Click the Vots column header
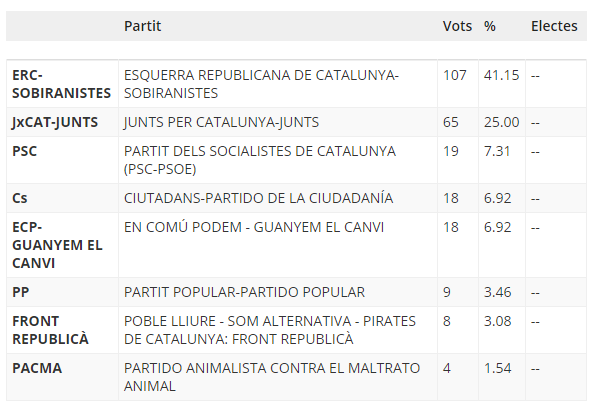This screenshot has height=415, width=602. point(457,26)
